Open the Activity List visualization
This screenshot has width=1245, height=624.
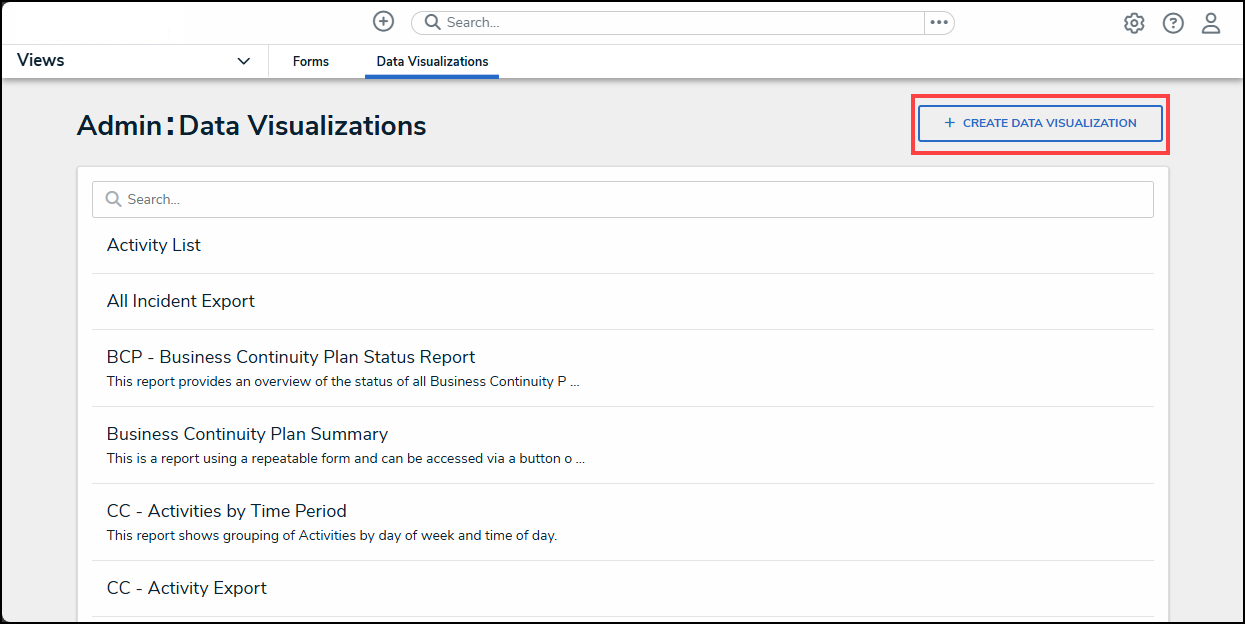pos(154,245)
